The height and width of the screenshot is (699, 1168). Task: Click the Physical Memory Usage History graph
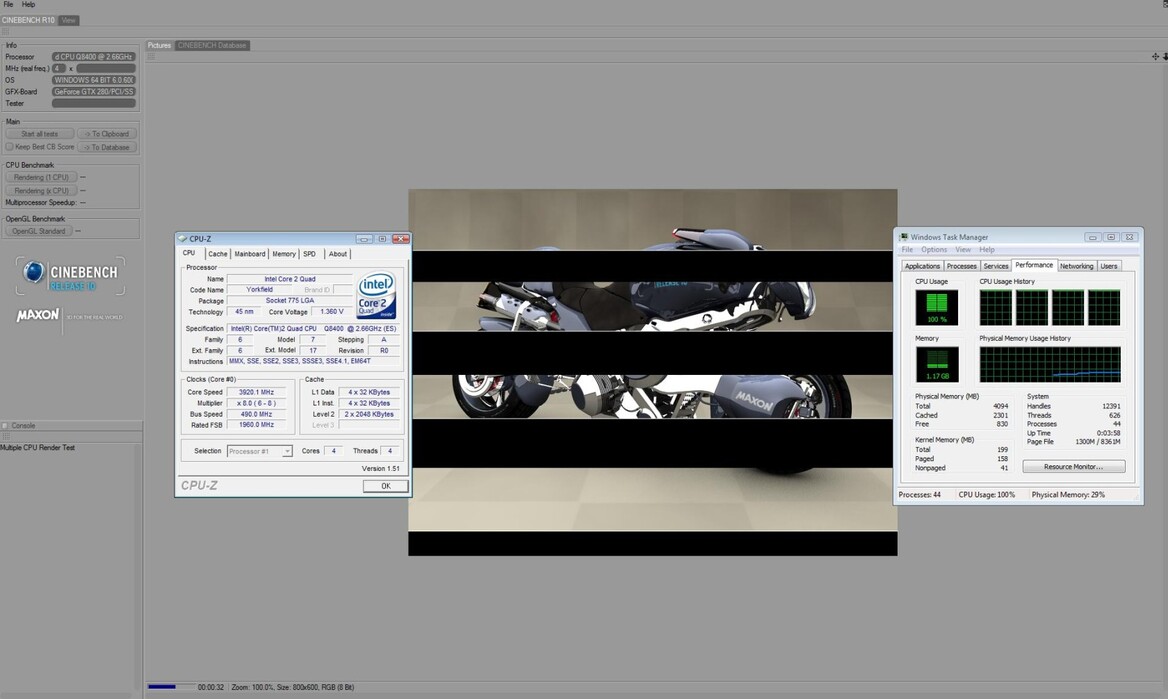click(x=1050, y=364)
